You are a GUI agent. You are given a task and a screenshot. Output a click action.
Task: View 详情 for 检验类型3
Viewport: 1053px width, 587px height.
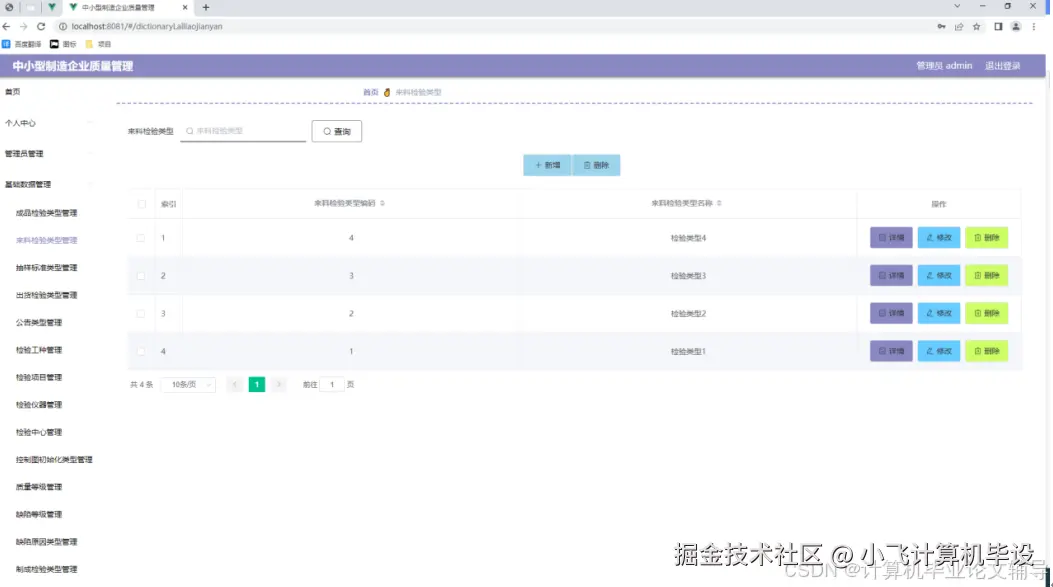[891, 275]
